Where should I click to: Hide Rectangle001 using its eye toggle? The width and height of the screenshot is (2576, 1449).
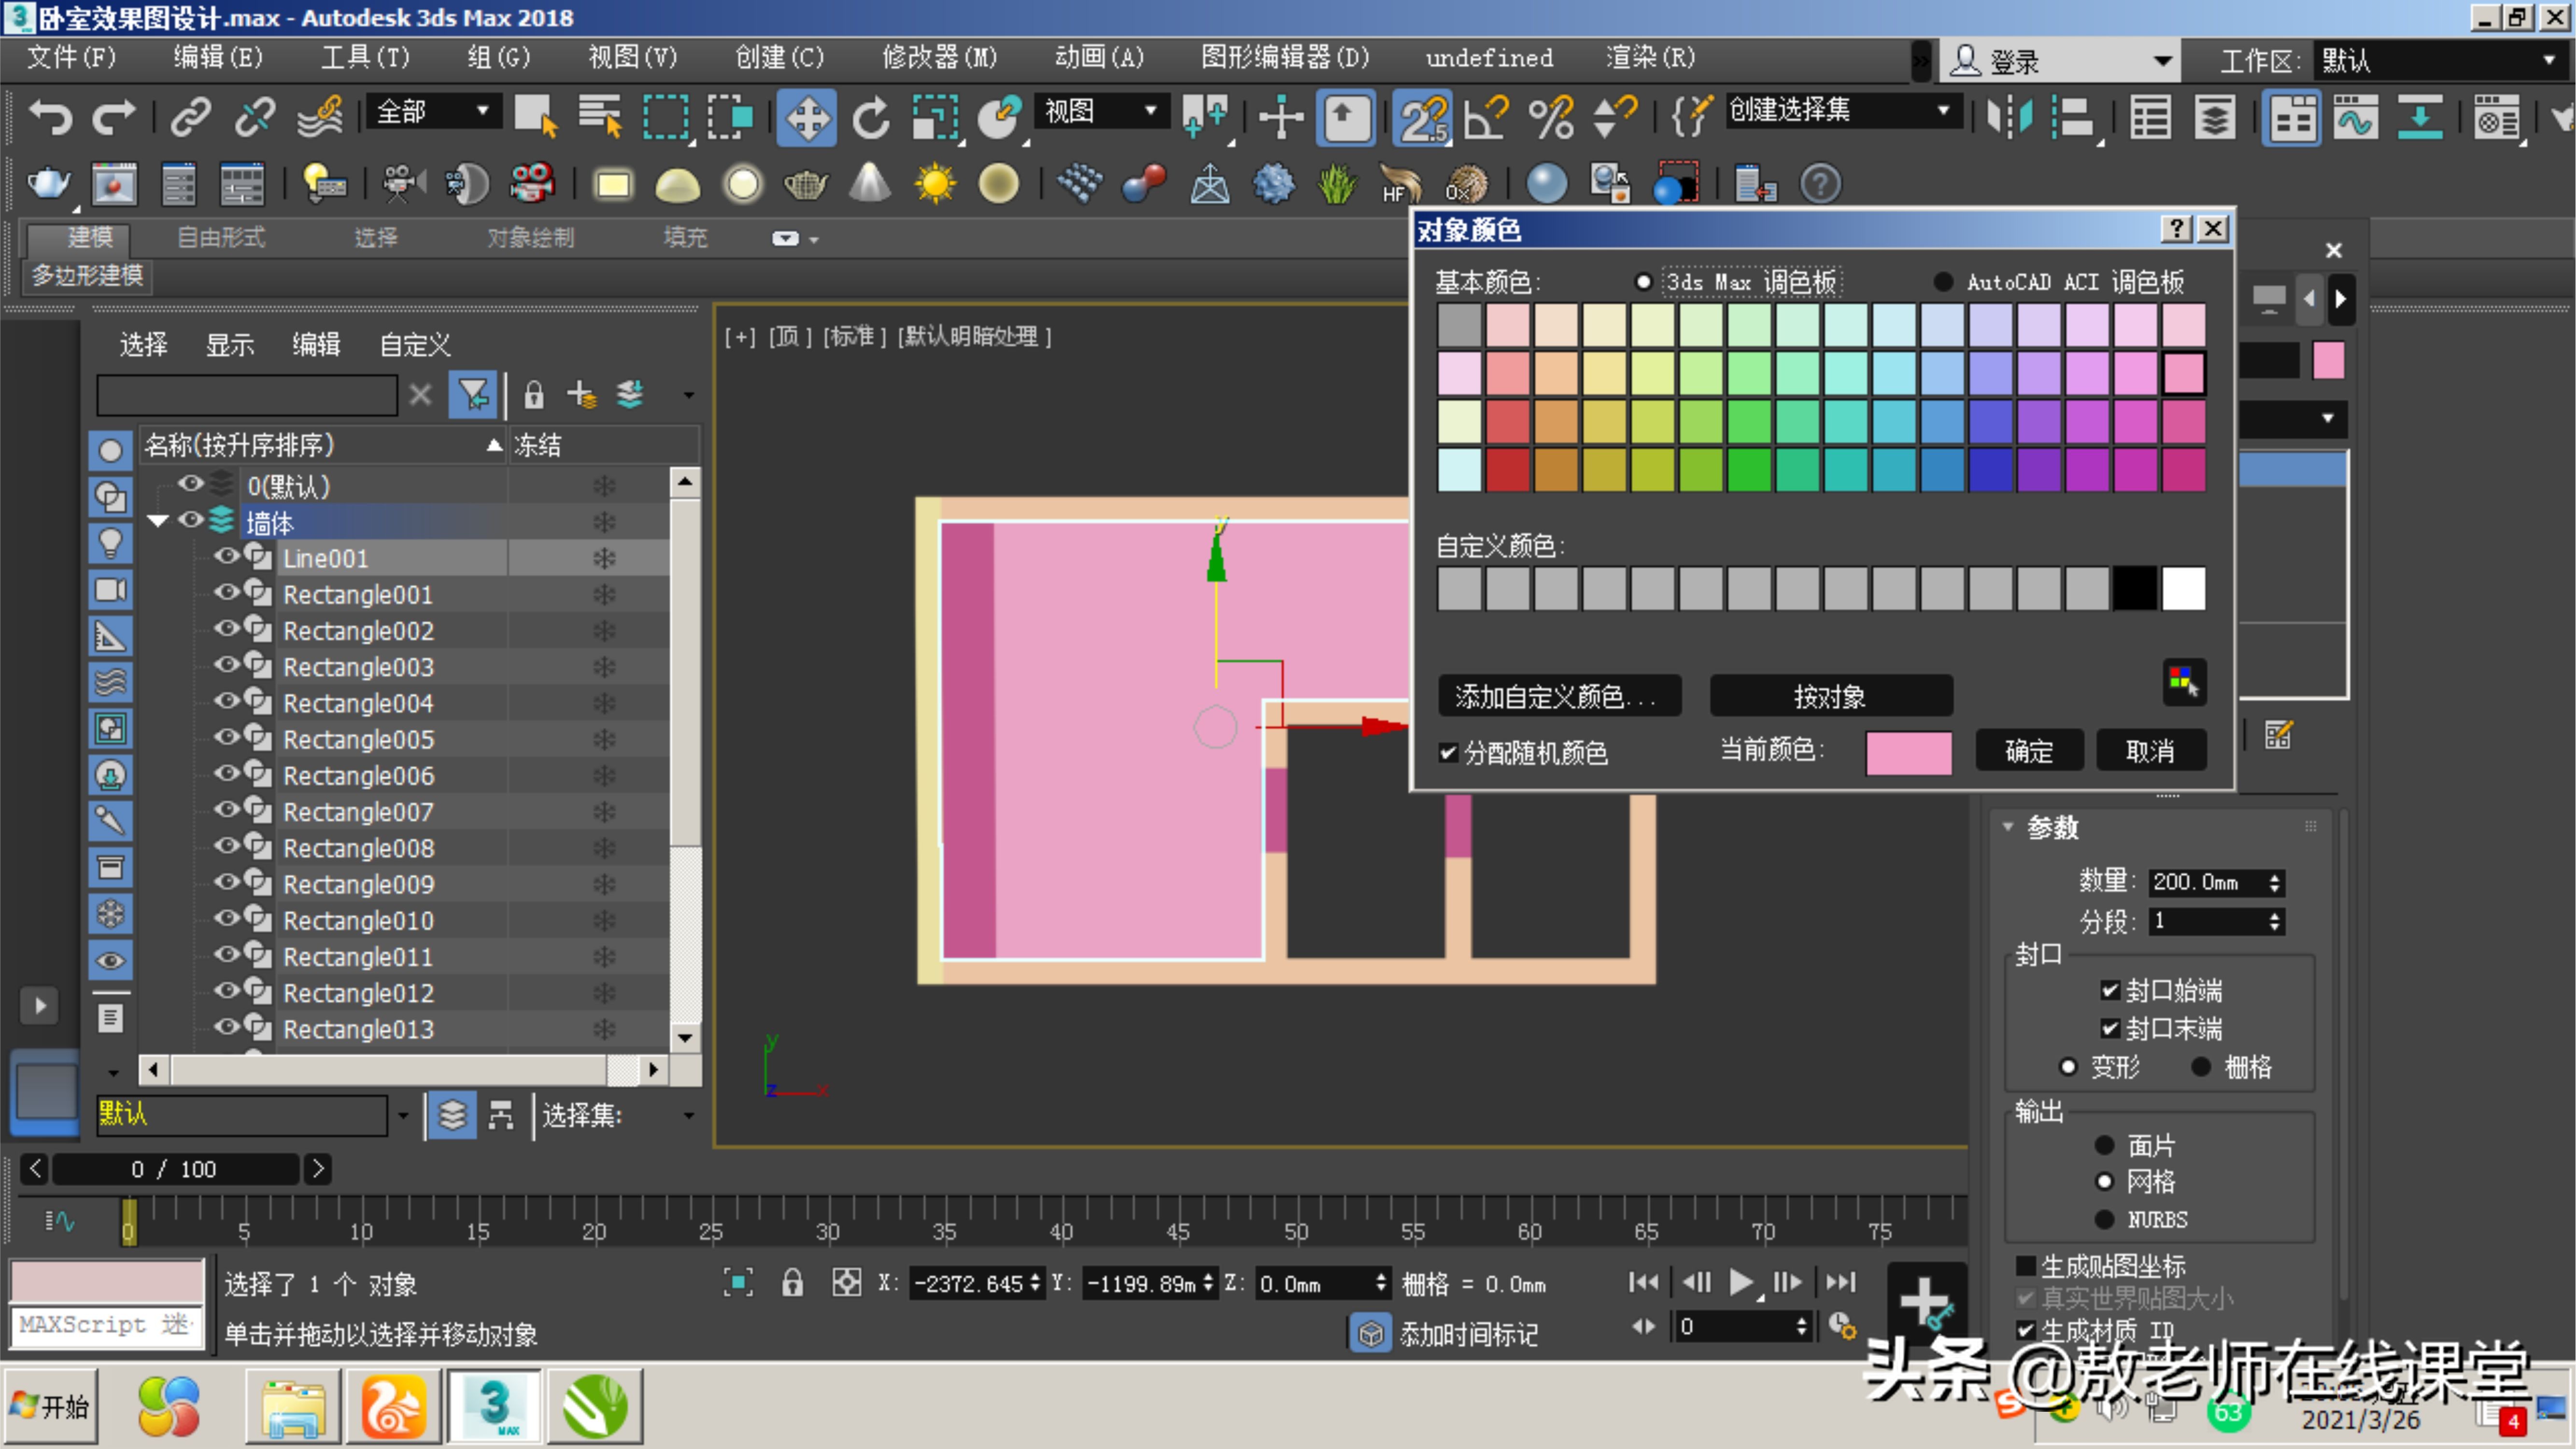point(226,594)
